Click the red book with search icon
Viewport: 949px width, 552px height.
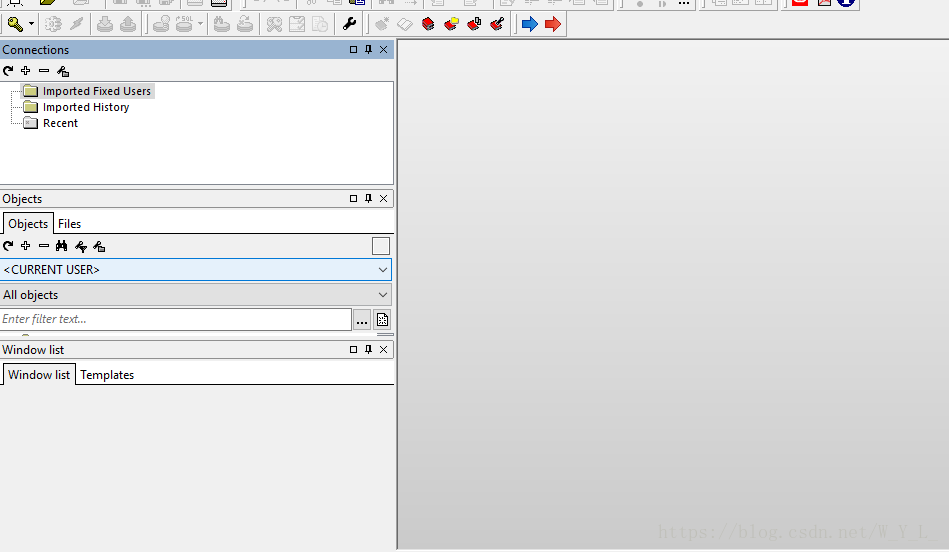pyautogui.click(x=474, y=24)
